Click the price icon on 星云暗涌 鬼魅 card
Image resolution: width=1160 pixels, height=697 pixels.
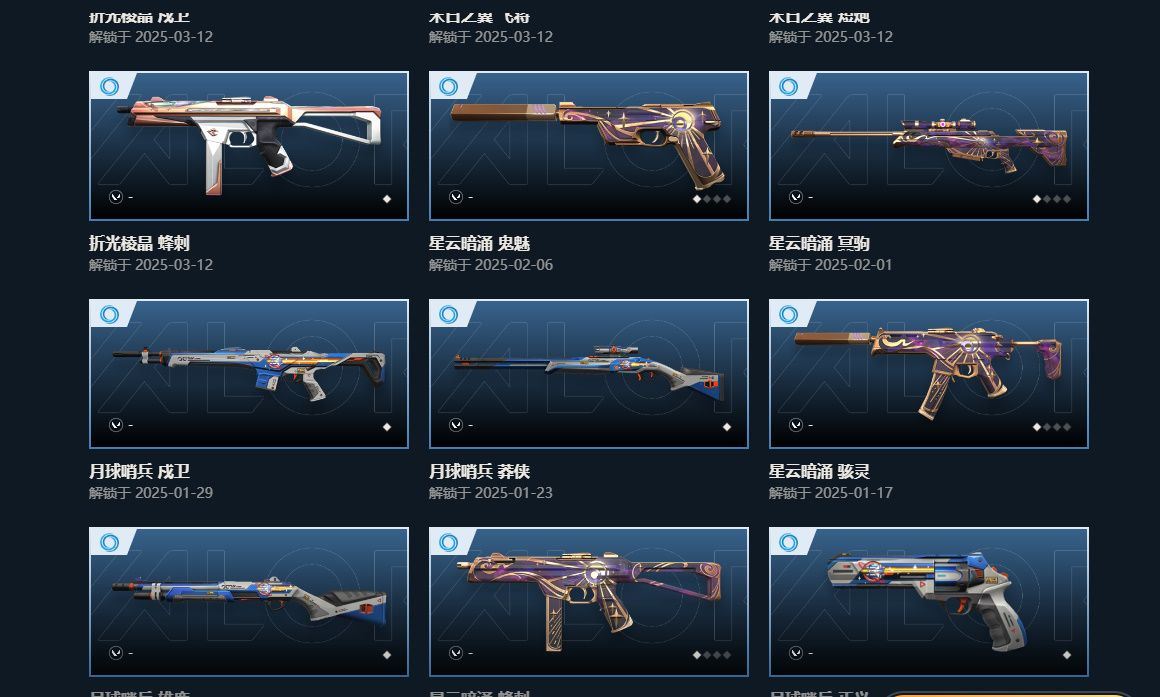[x=456, y=197]
